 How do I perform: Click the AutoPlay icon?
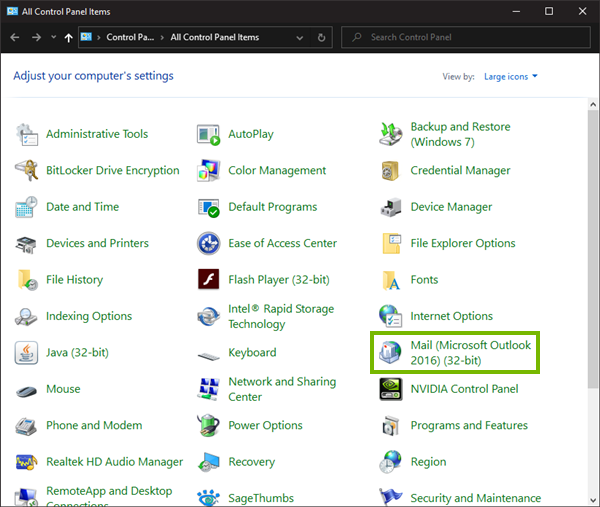point(209,134)
